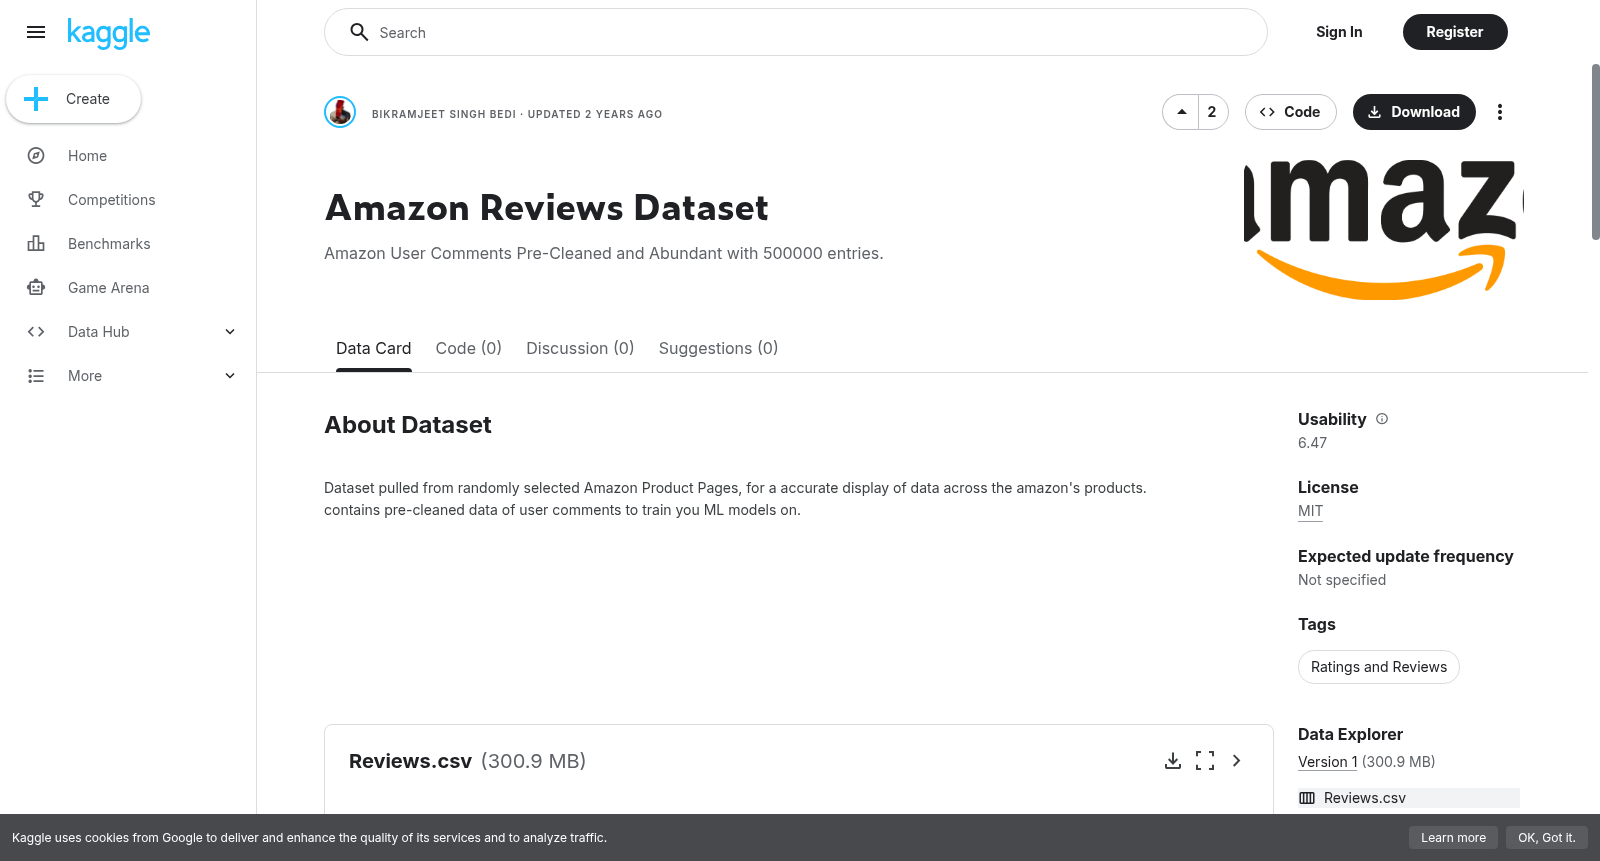1600x861 pixels.
Task: Accept cookies with OK, Got it.
Action: (x=1546, y=838)
